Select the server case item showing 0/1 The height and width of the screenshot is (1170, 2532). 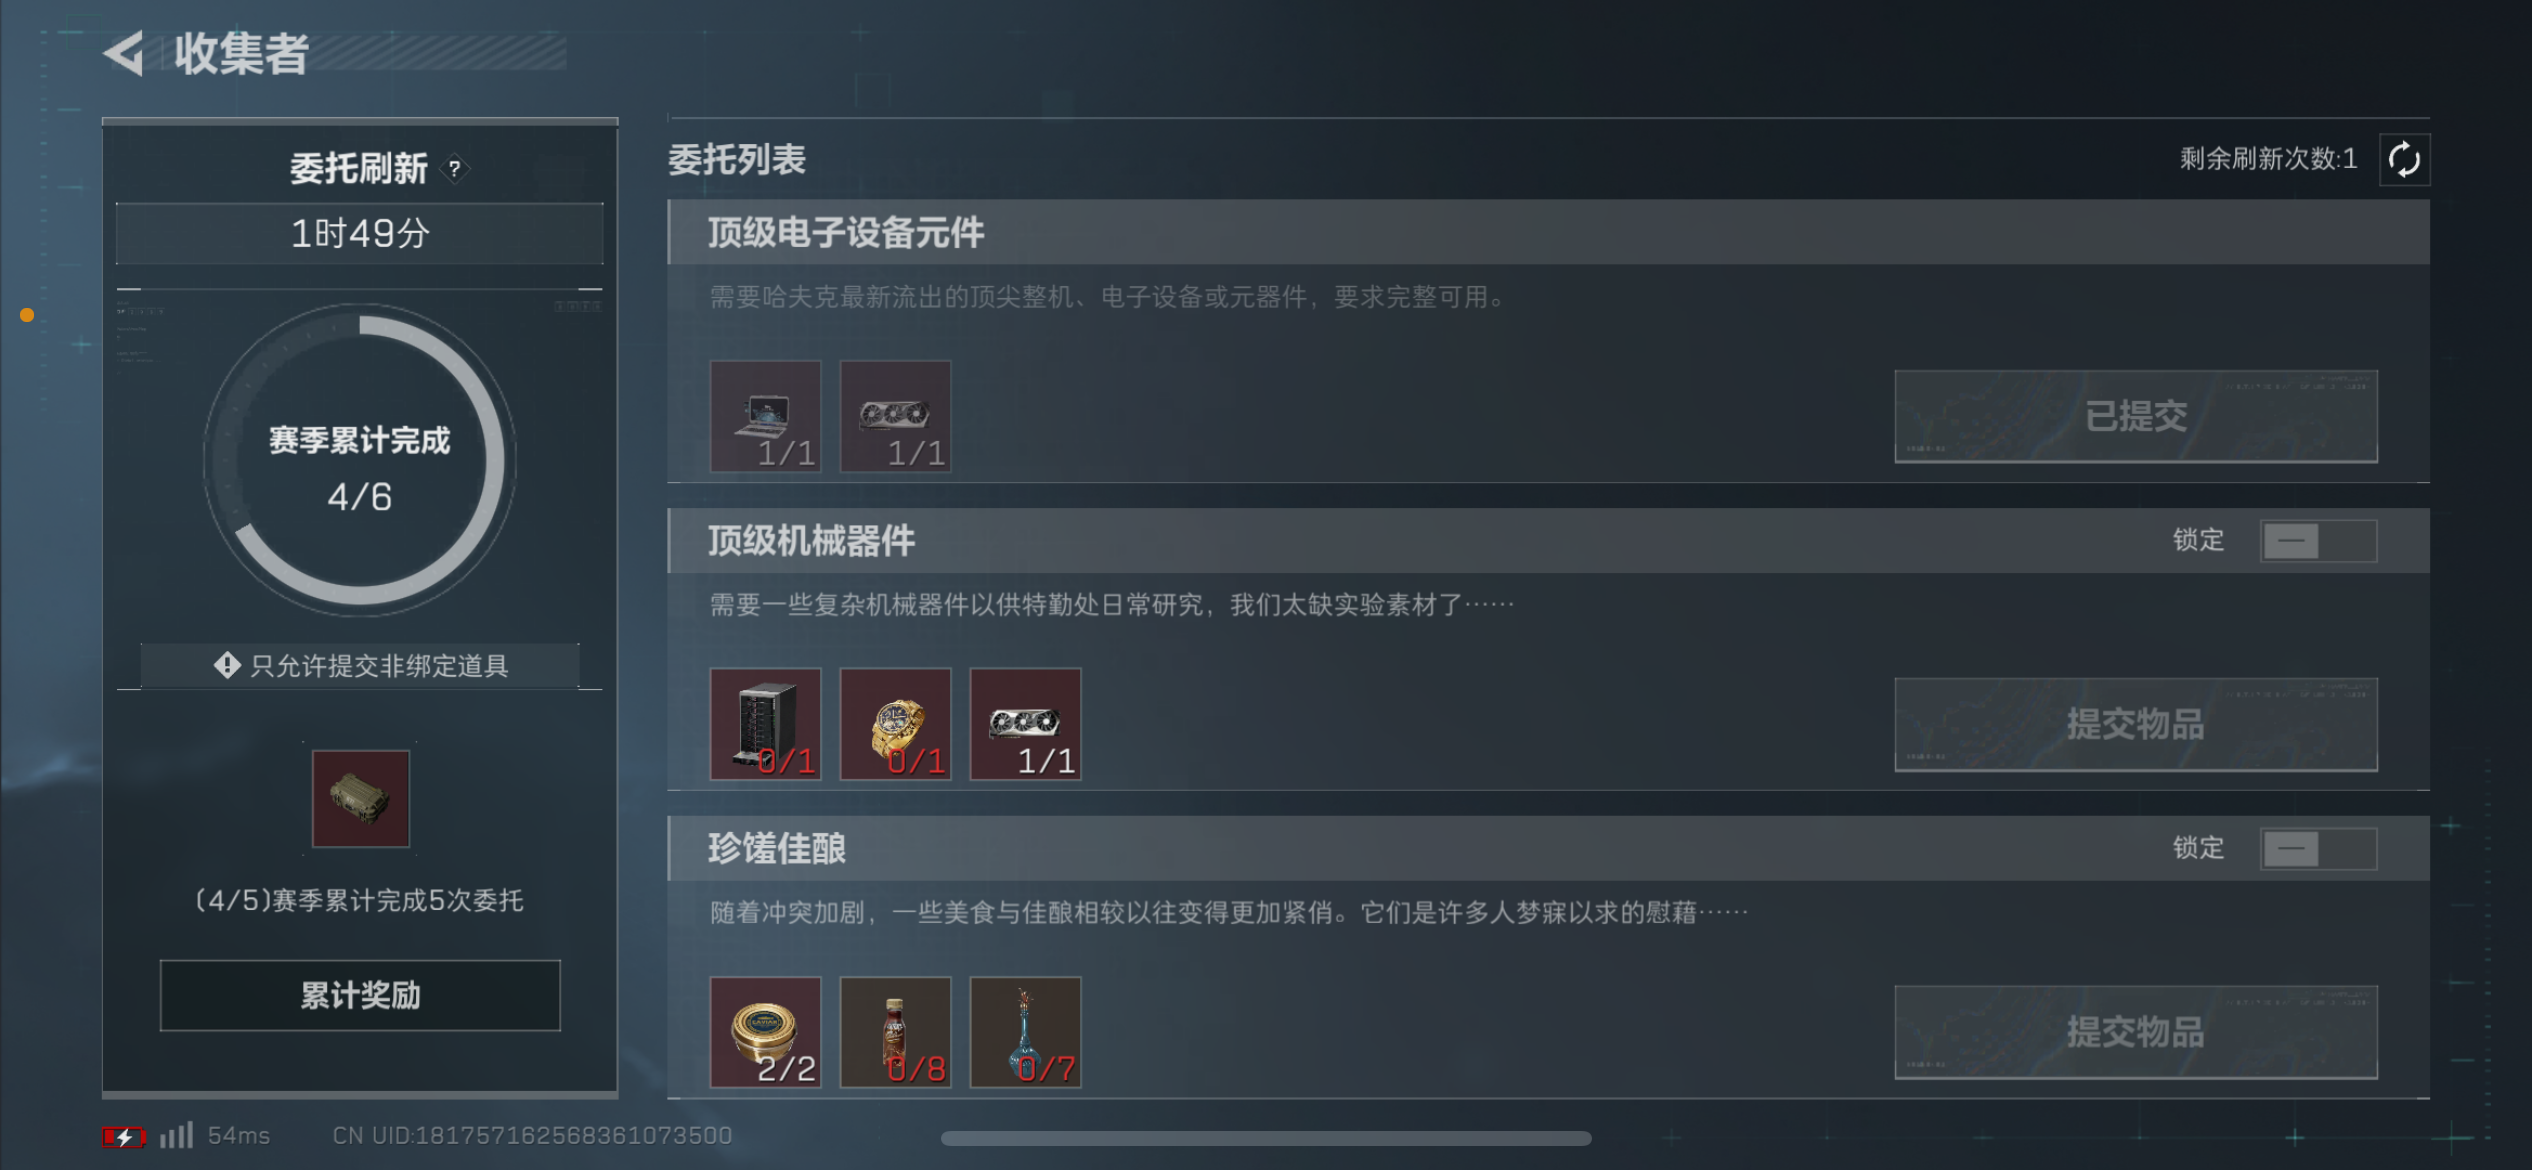[766, 724]
